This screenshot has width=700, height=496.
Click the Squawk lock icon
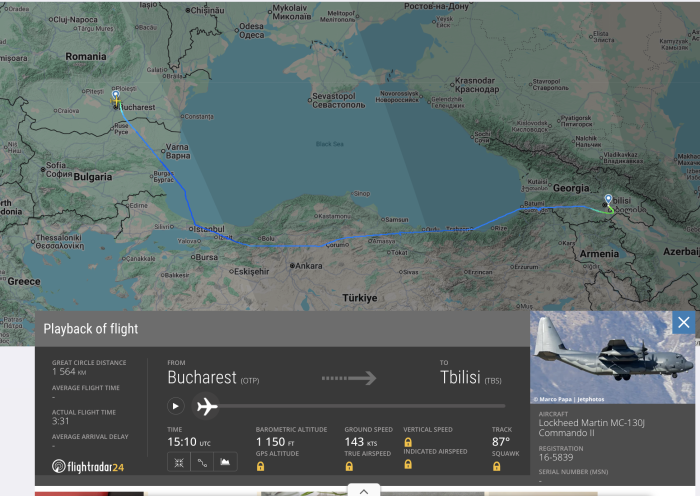496,466
